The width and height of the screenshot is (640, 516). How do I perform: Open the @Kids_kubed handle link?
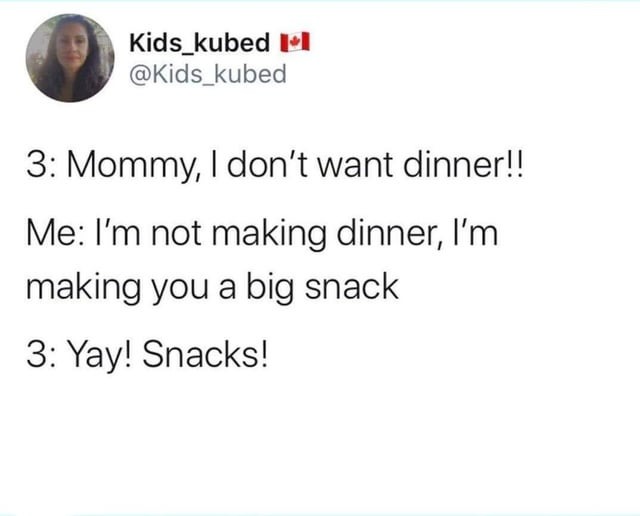coord(208,75)
